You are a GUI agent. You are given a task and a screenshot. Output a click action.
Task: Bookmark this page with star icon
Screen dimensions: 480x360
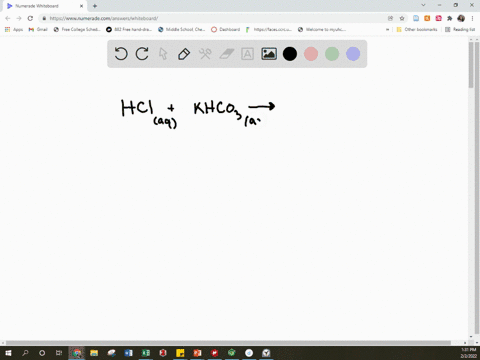tap(402, 18)
